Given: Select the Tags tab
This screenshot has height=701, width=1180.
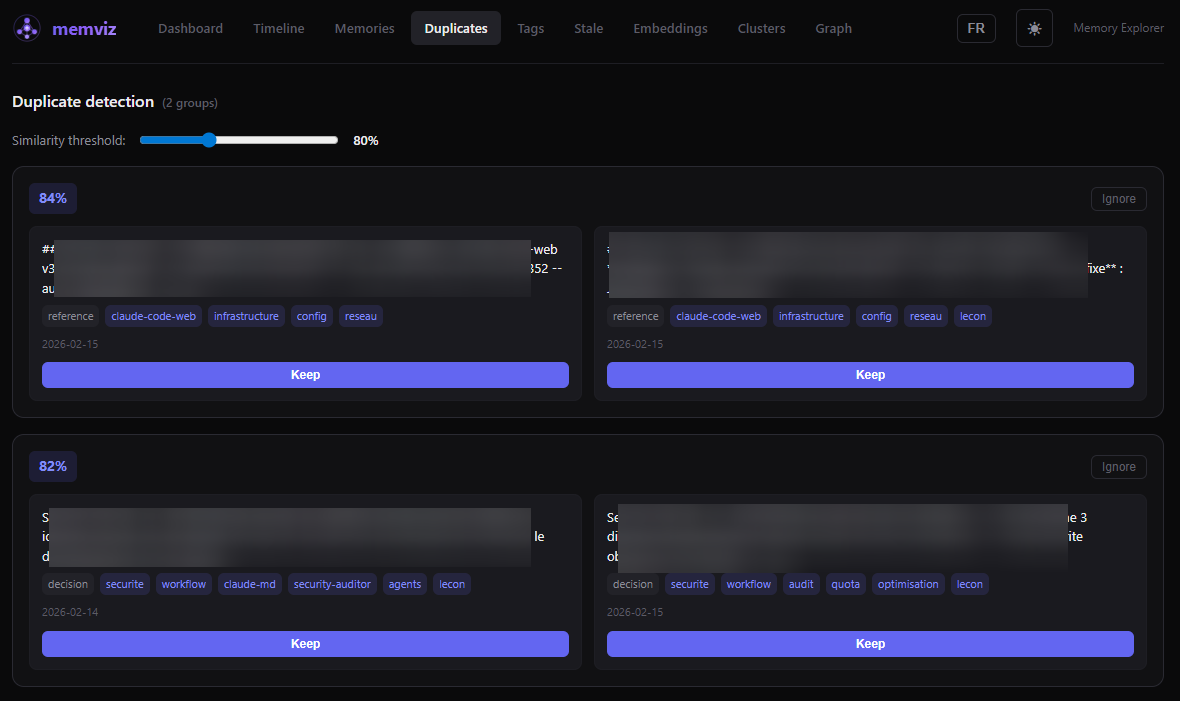Looking at the screenshot, I should [x=531, y=28].
